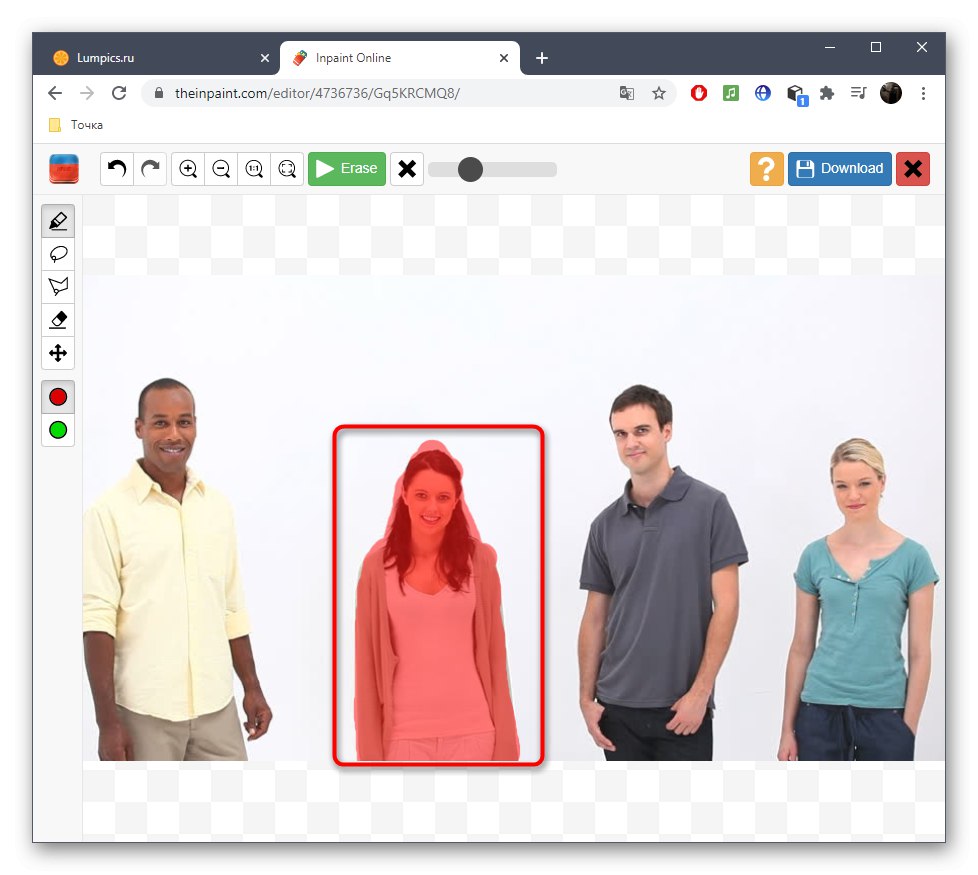This screenshot has width=978, height=875.
Task: Adjust the brush size slider handle
Action: coord(470,169)
